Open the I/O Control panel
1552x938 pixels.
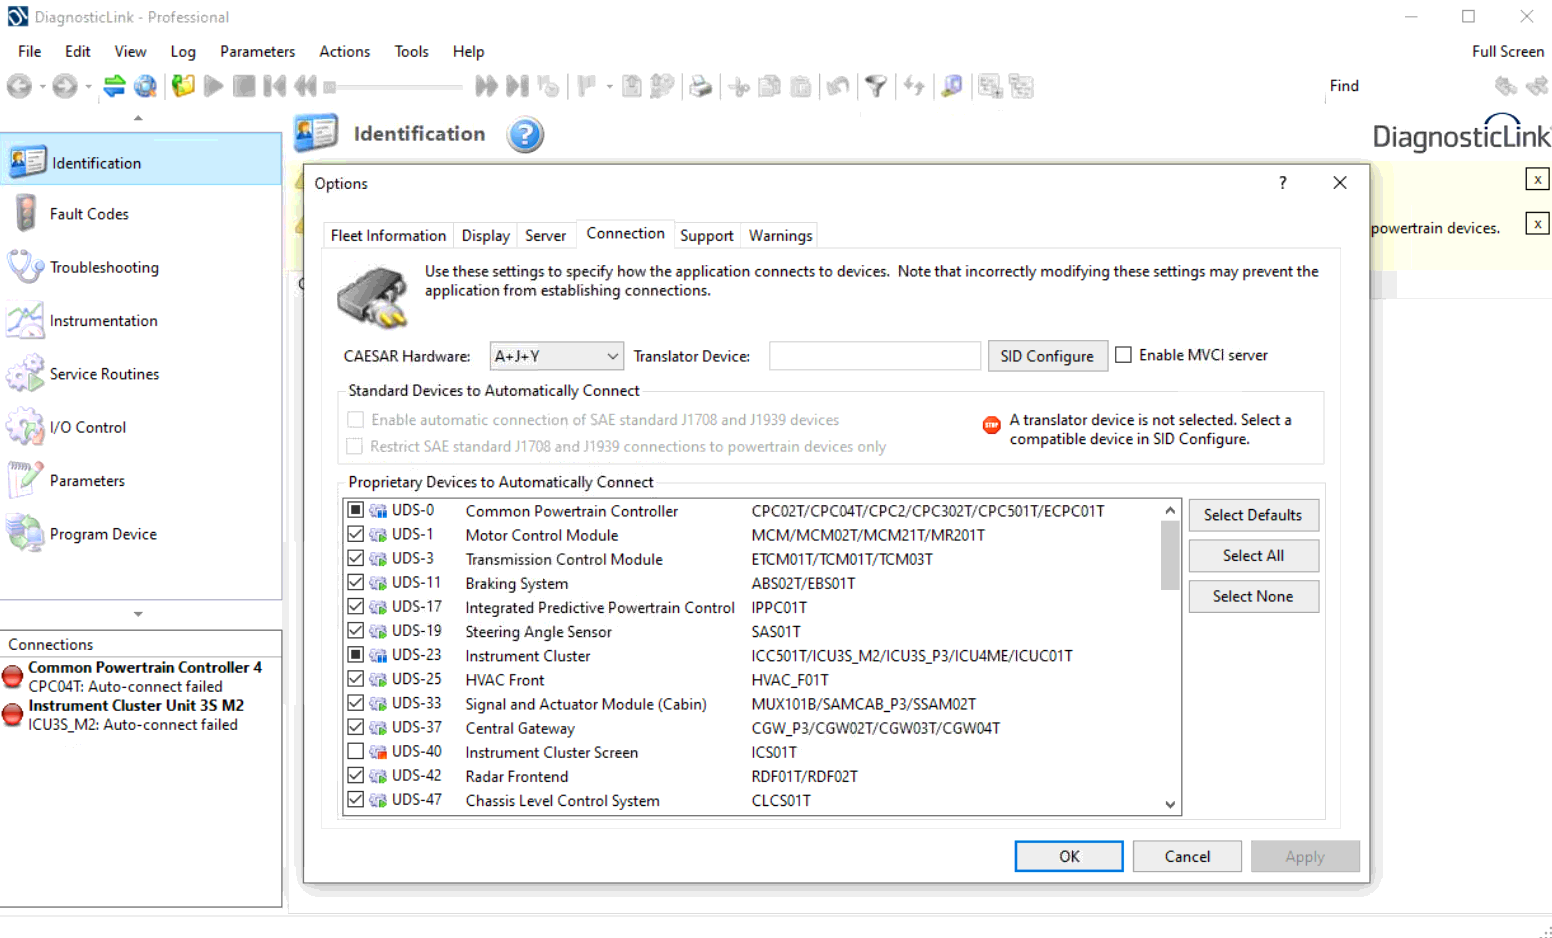point(88,427)
